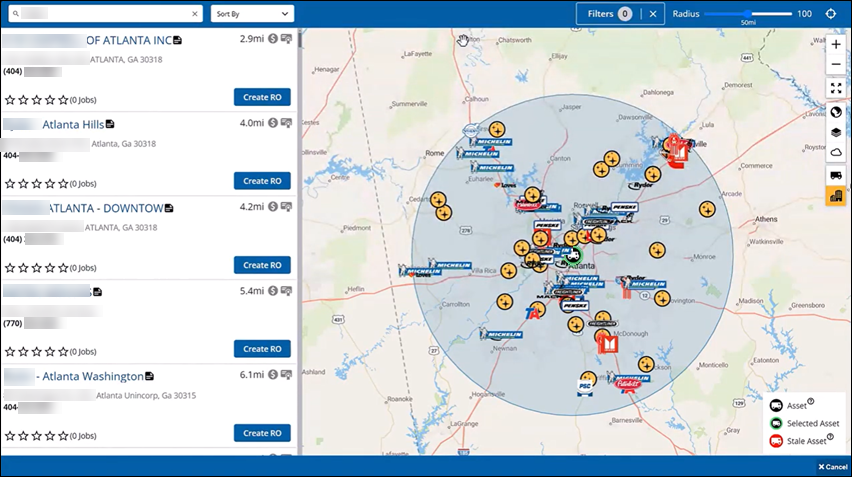Open the map layers icon
This screenshot has width=852, height=477.
(x=836, y=131)
